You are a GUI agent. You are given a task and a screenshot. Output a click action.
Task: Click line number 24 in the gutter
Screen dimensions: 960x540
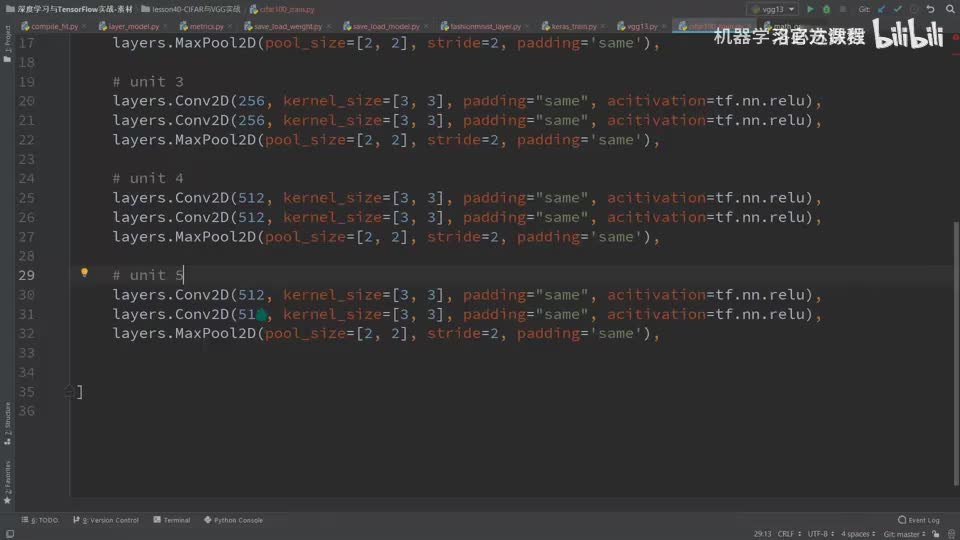(x=26, y=178)
